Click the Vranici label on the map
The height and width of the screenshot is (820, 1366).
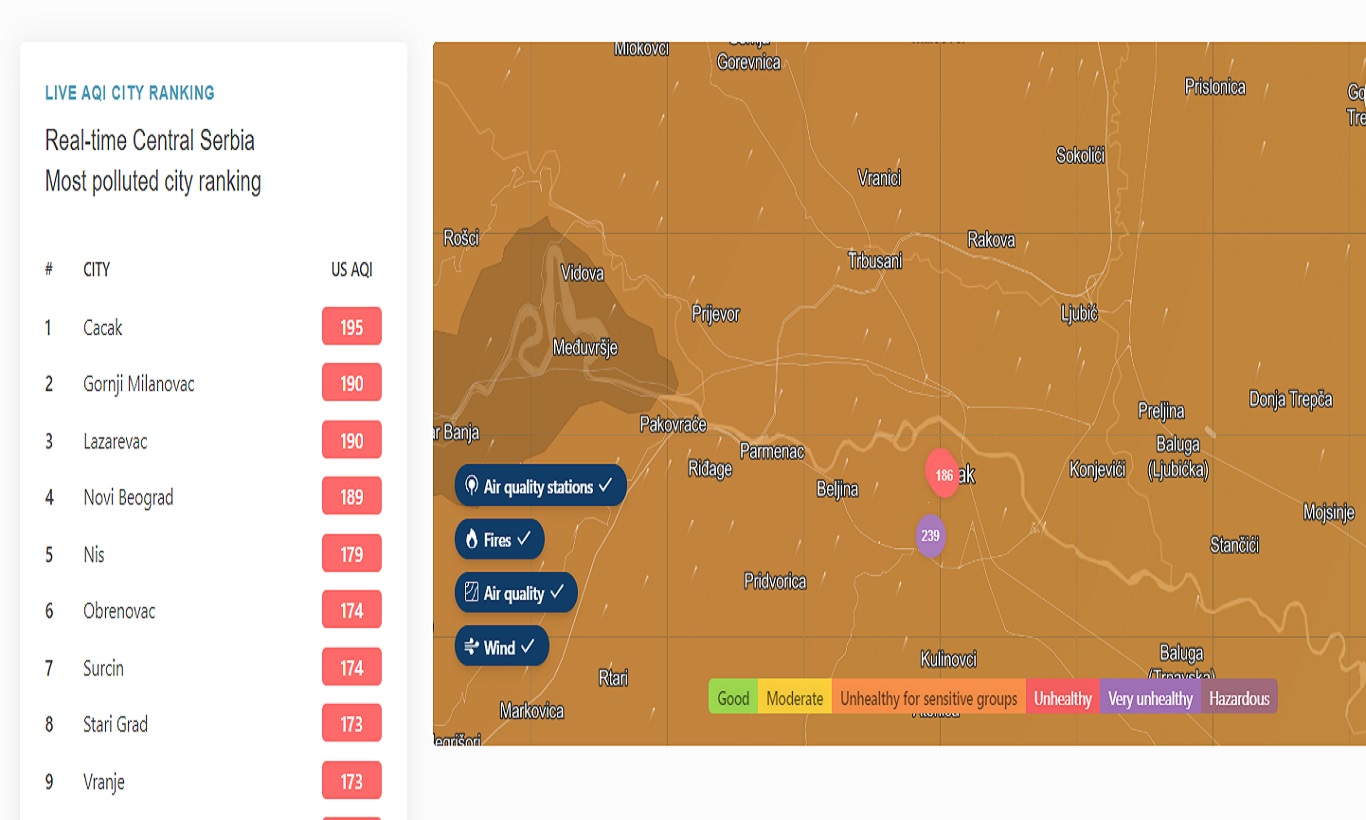point(880,178)
